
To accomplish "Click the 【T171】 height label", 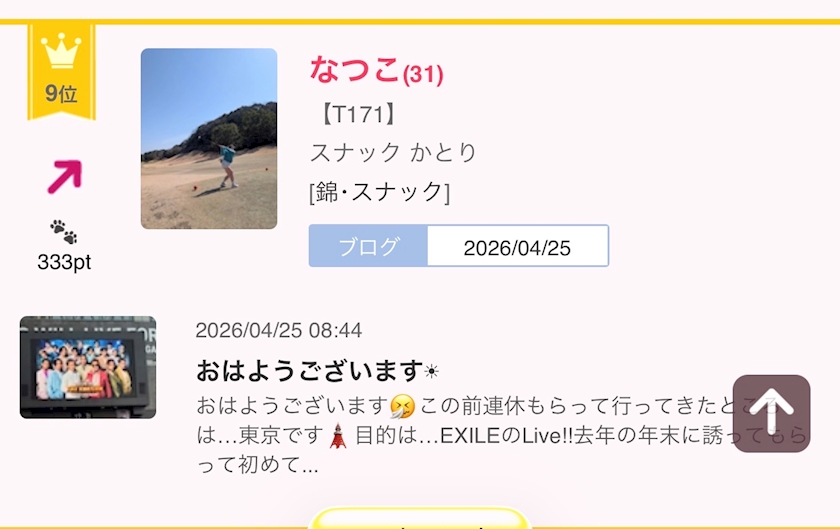I will [x=358, y=114].
